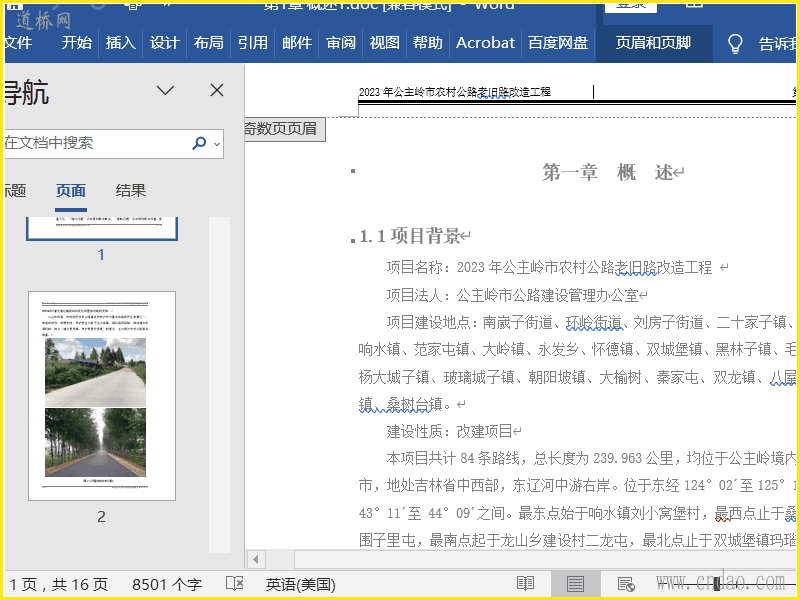Open the 插入 ribbon tab
Screen dimensions: 800x600
click(x=120, y=43)
